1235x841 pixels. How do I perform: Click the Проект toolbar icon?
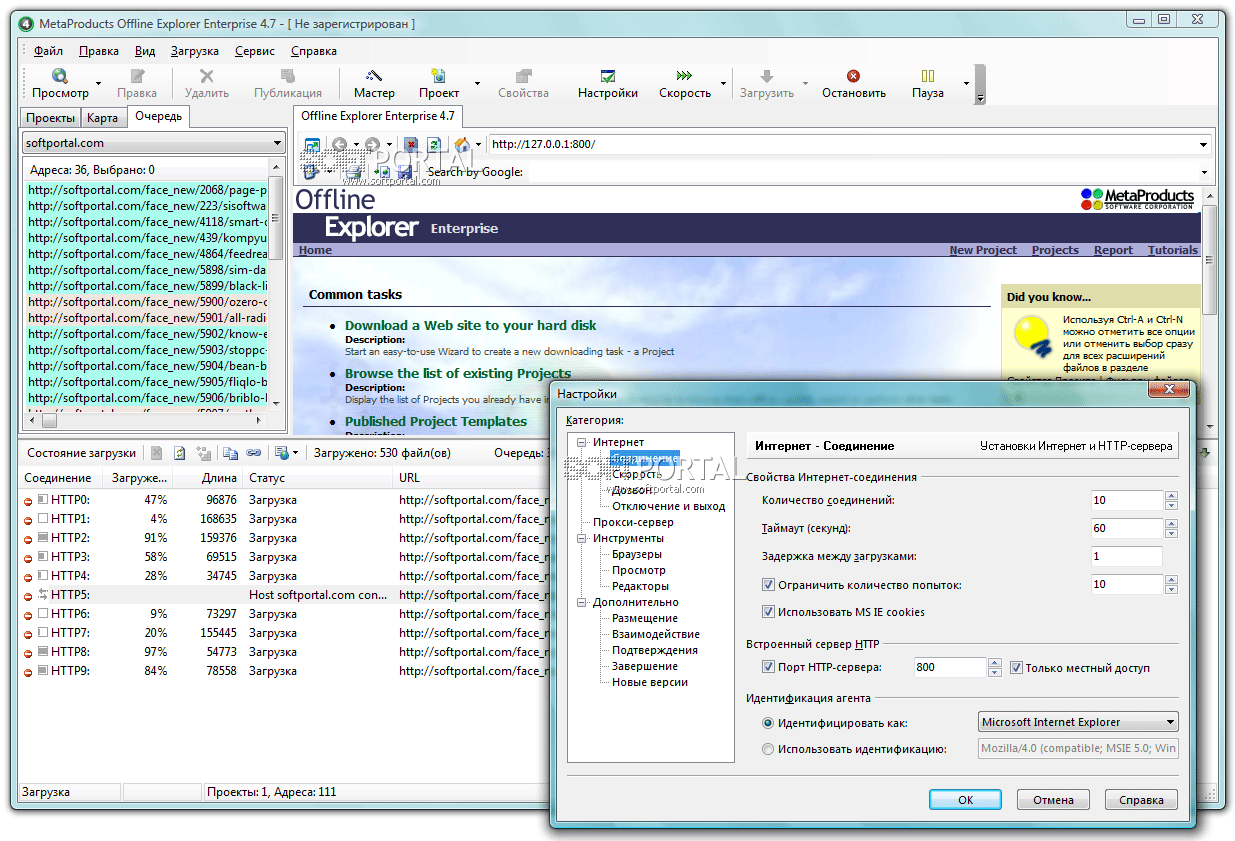click(x=438, y=76)
